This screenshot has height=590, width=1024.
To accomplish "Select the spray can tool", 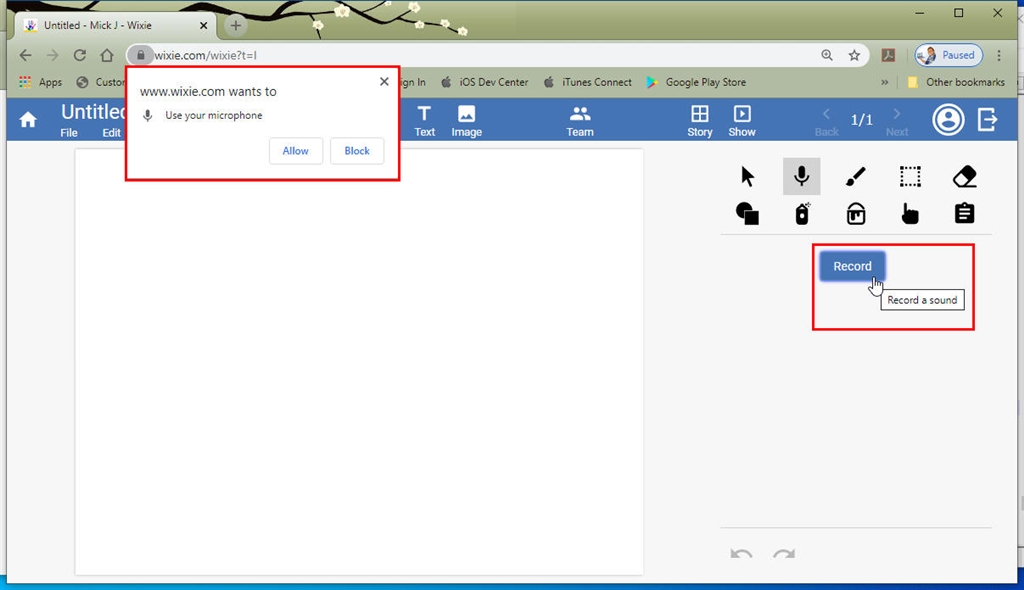I will click(x=802, y=214).
